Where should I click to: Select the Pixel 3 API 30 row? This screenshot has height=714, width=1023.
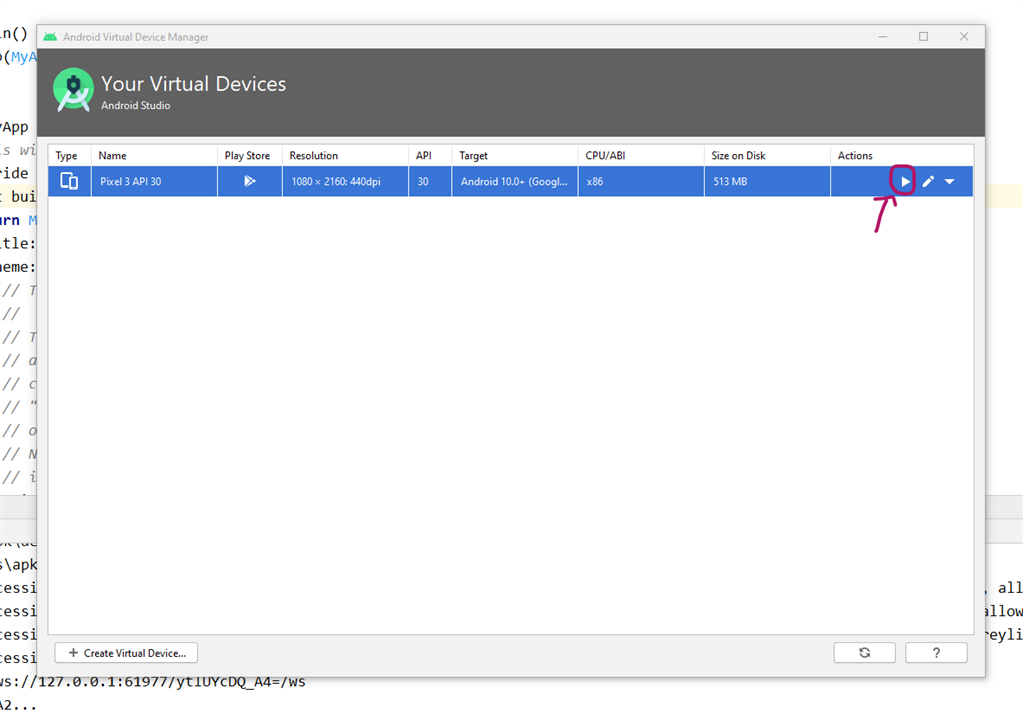click(x=400, y=181)
